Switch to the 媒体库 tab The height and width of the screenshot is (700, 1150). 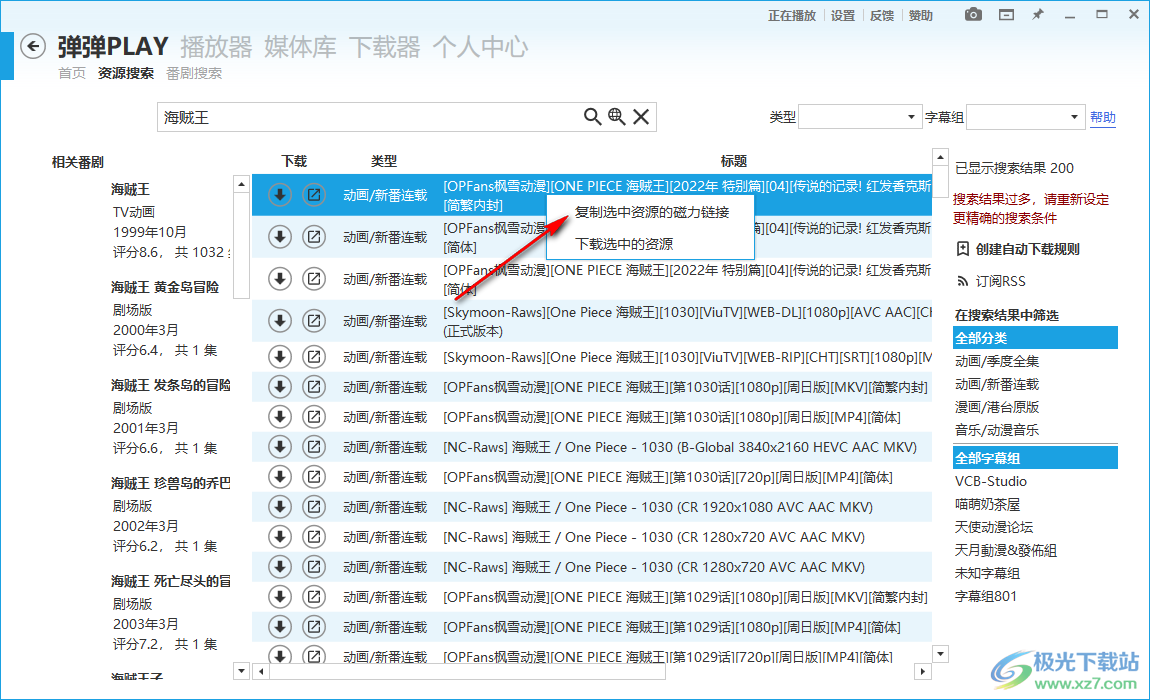point(300,47)
